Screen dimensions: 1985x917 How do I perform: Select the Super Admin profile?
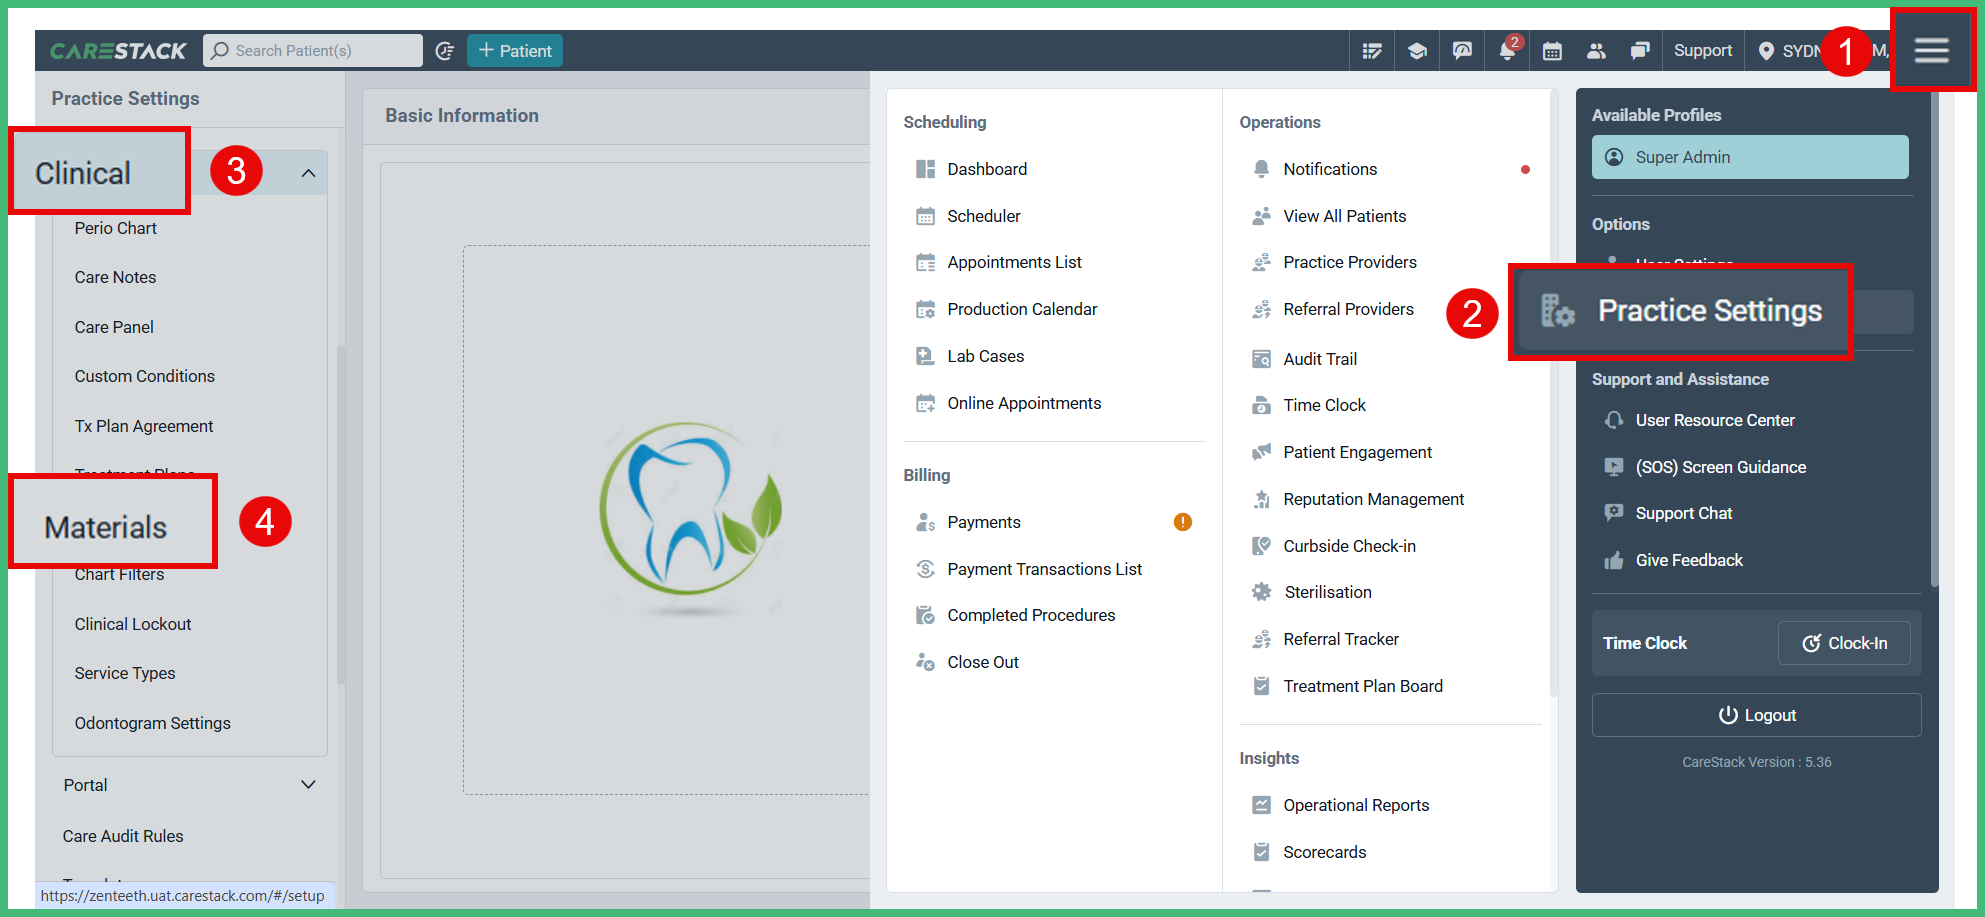pos(1749,157)
